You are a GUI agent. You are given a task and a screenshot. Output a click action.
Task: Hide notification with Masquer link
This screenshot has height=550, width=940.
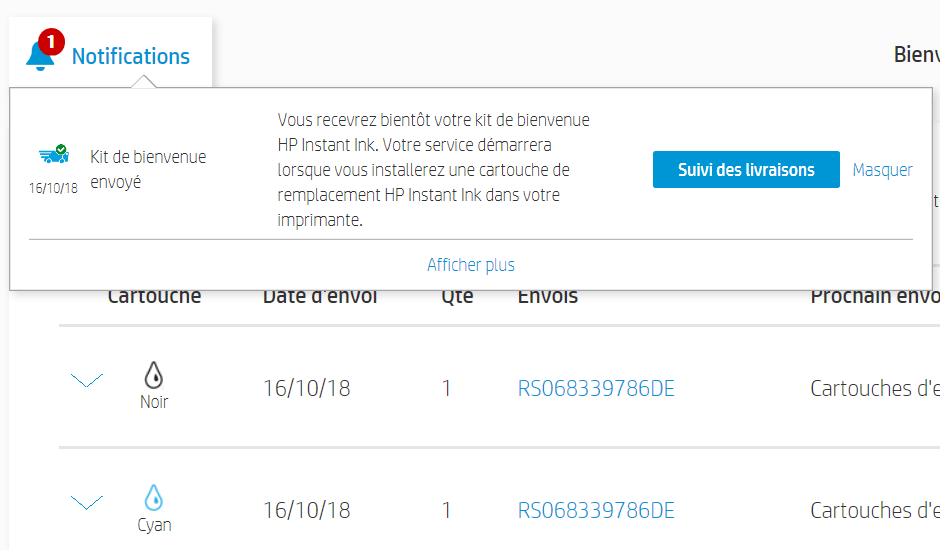[x=882, y=170]
